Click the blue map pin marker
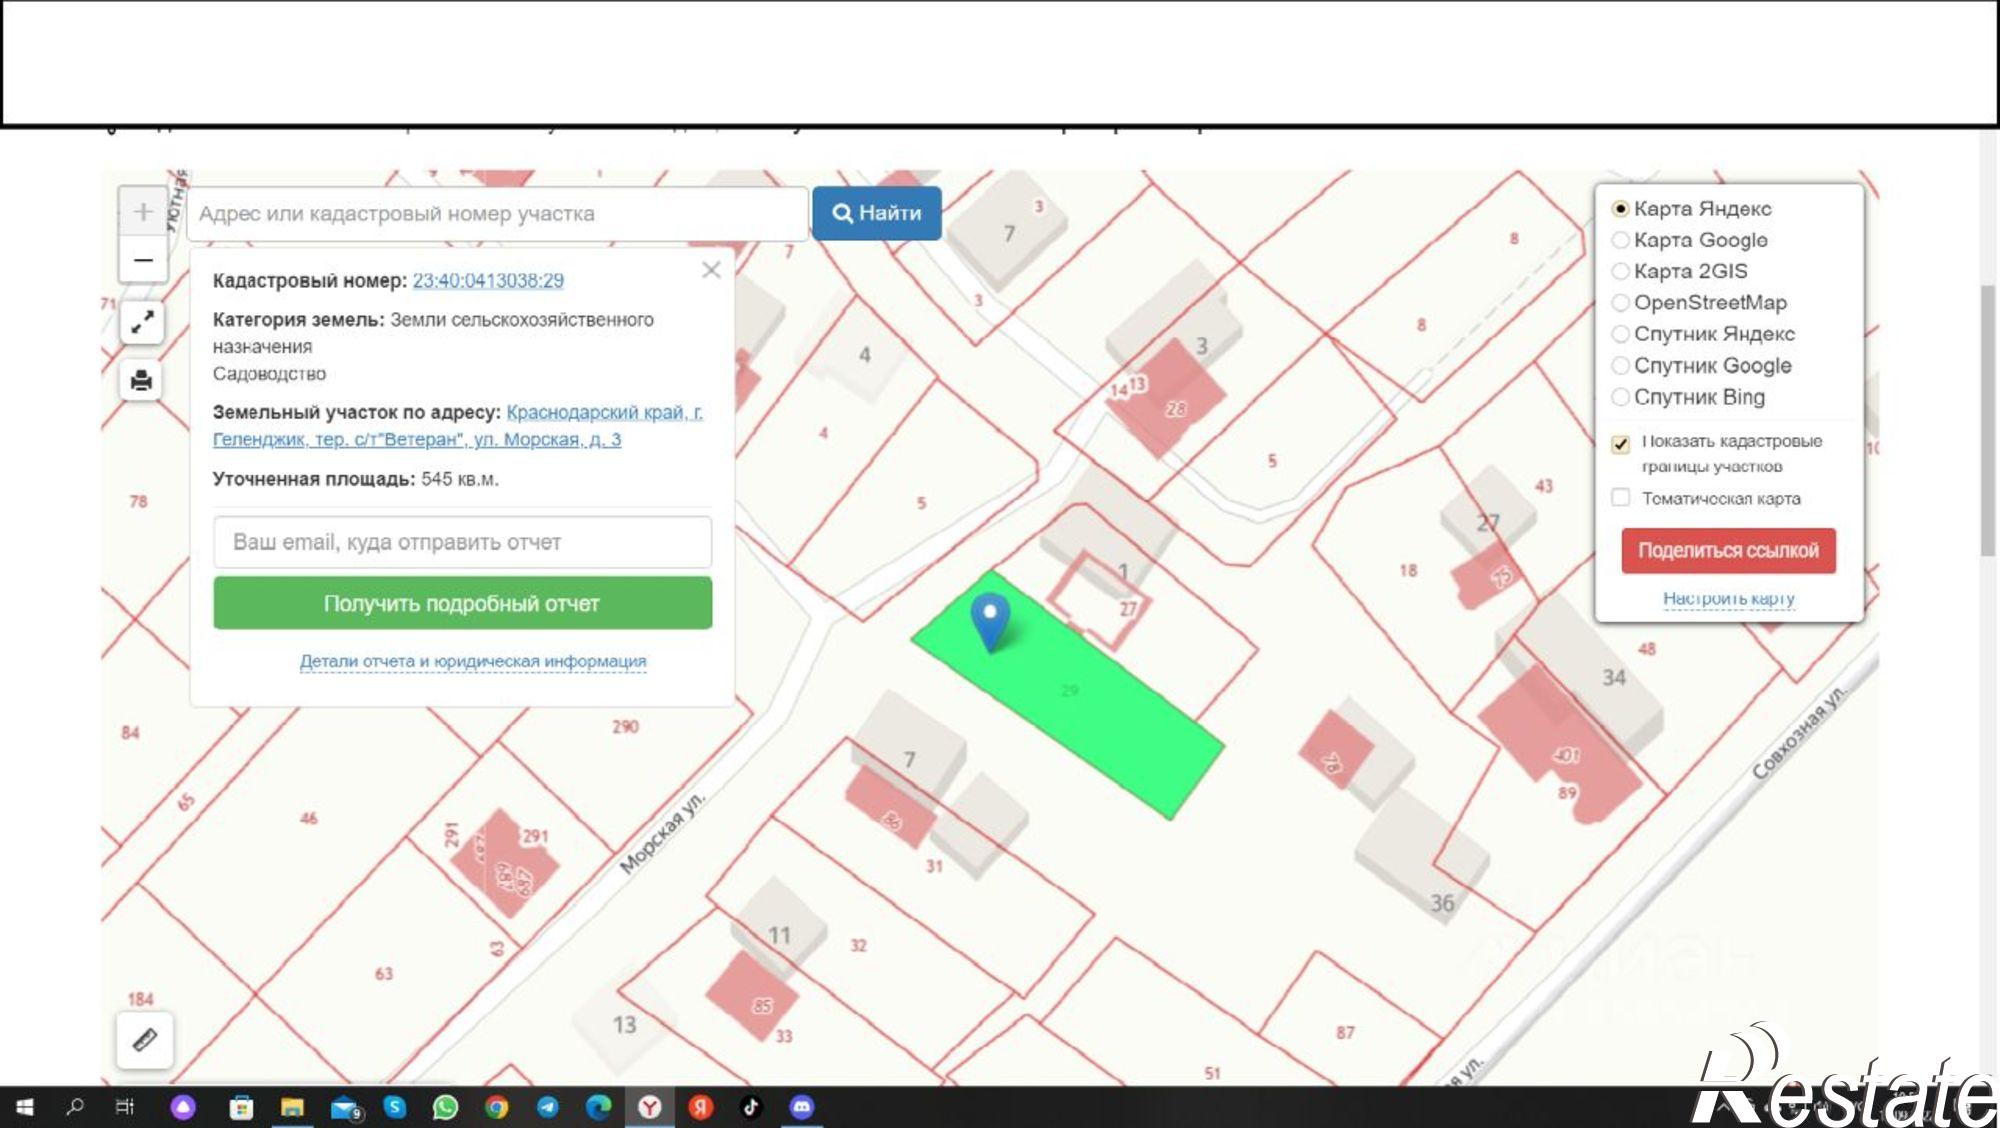 [x=990, y=622]
